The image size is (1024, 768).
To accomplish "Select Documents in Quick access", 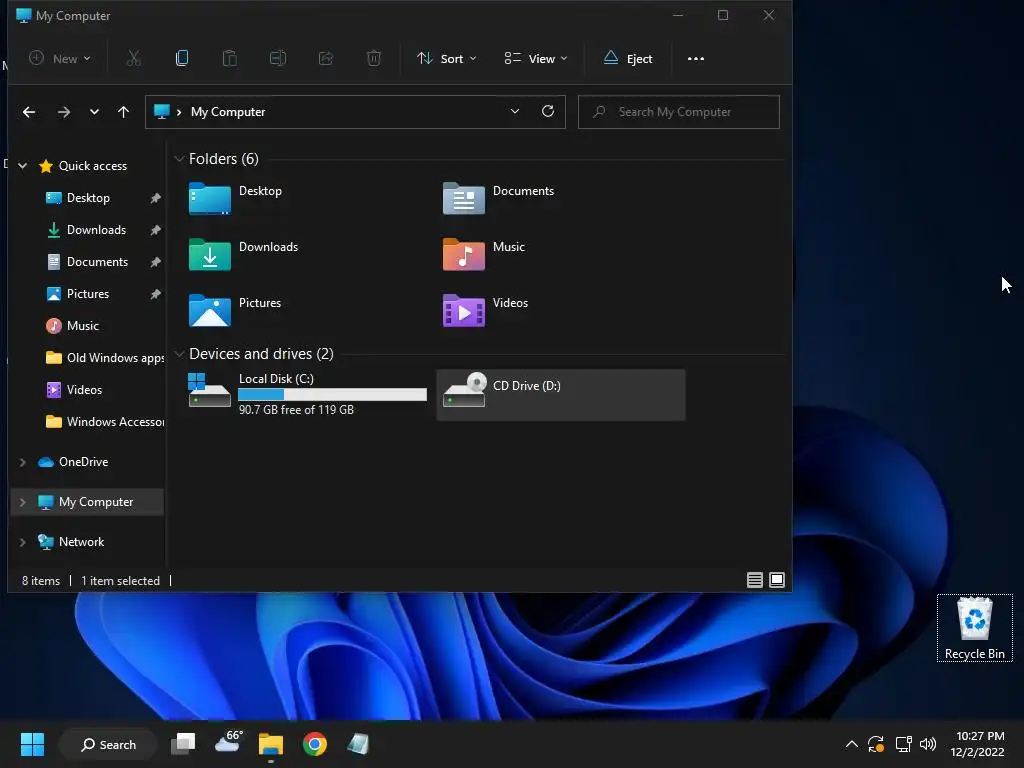I will point(97,262).
